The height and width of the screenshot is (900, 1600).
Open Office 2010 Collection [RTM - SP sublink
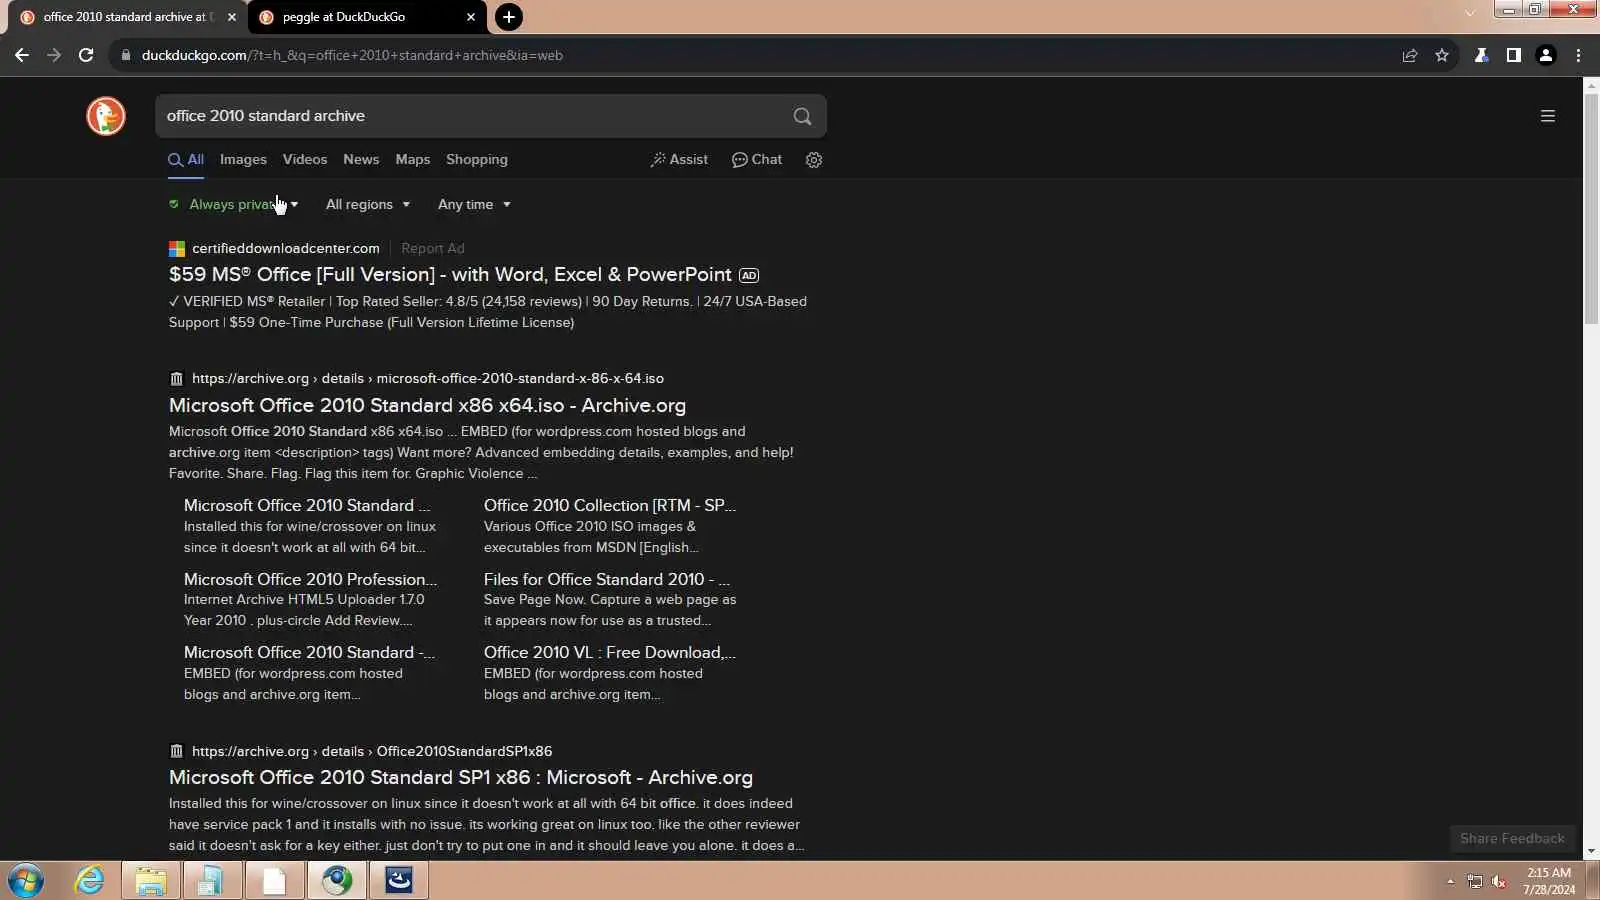click(610, 506)
